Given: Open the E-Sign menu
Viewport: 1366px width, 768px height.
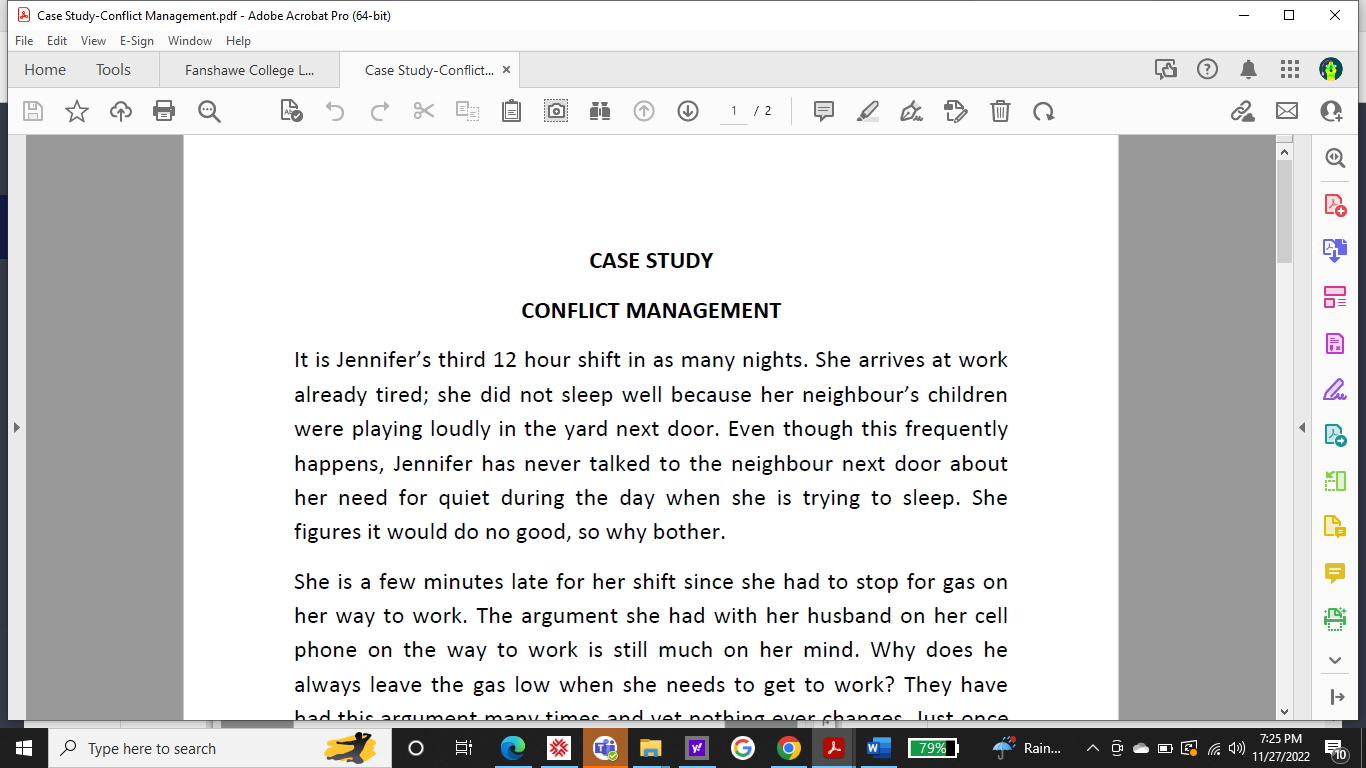Looking at the screenshot, I should [137, 41].
